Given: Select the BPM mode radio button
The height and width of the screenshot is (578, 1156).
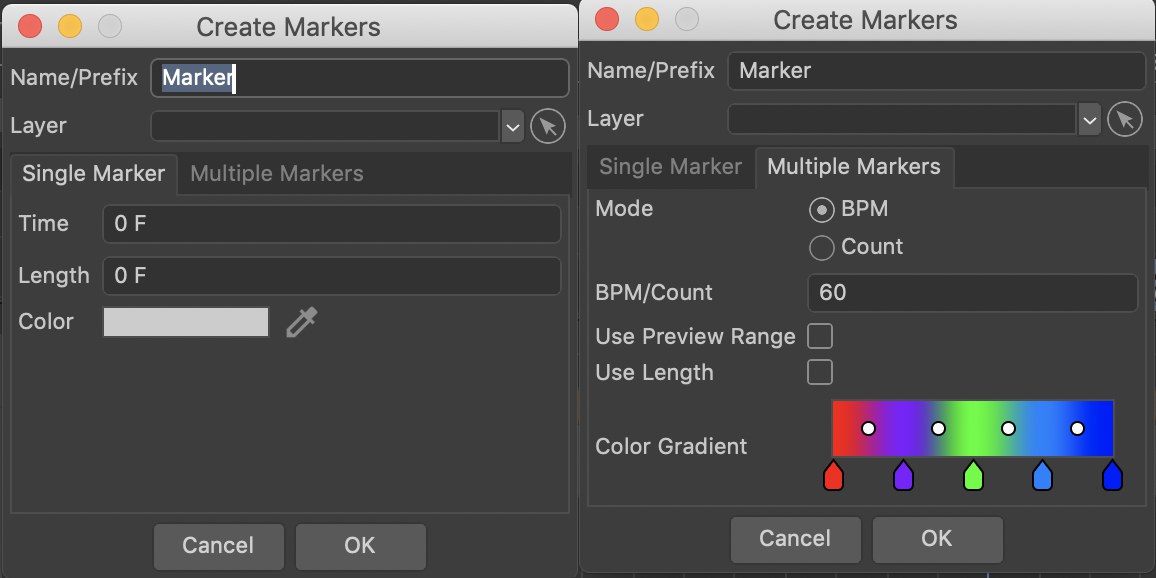Looking at the screenshot, I should tap(821, 210).
